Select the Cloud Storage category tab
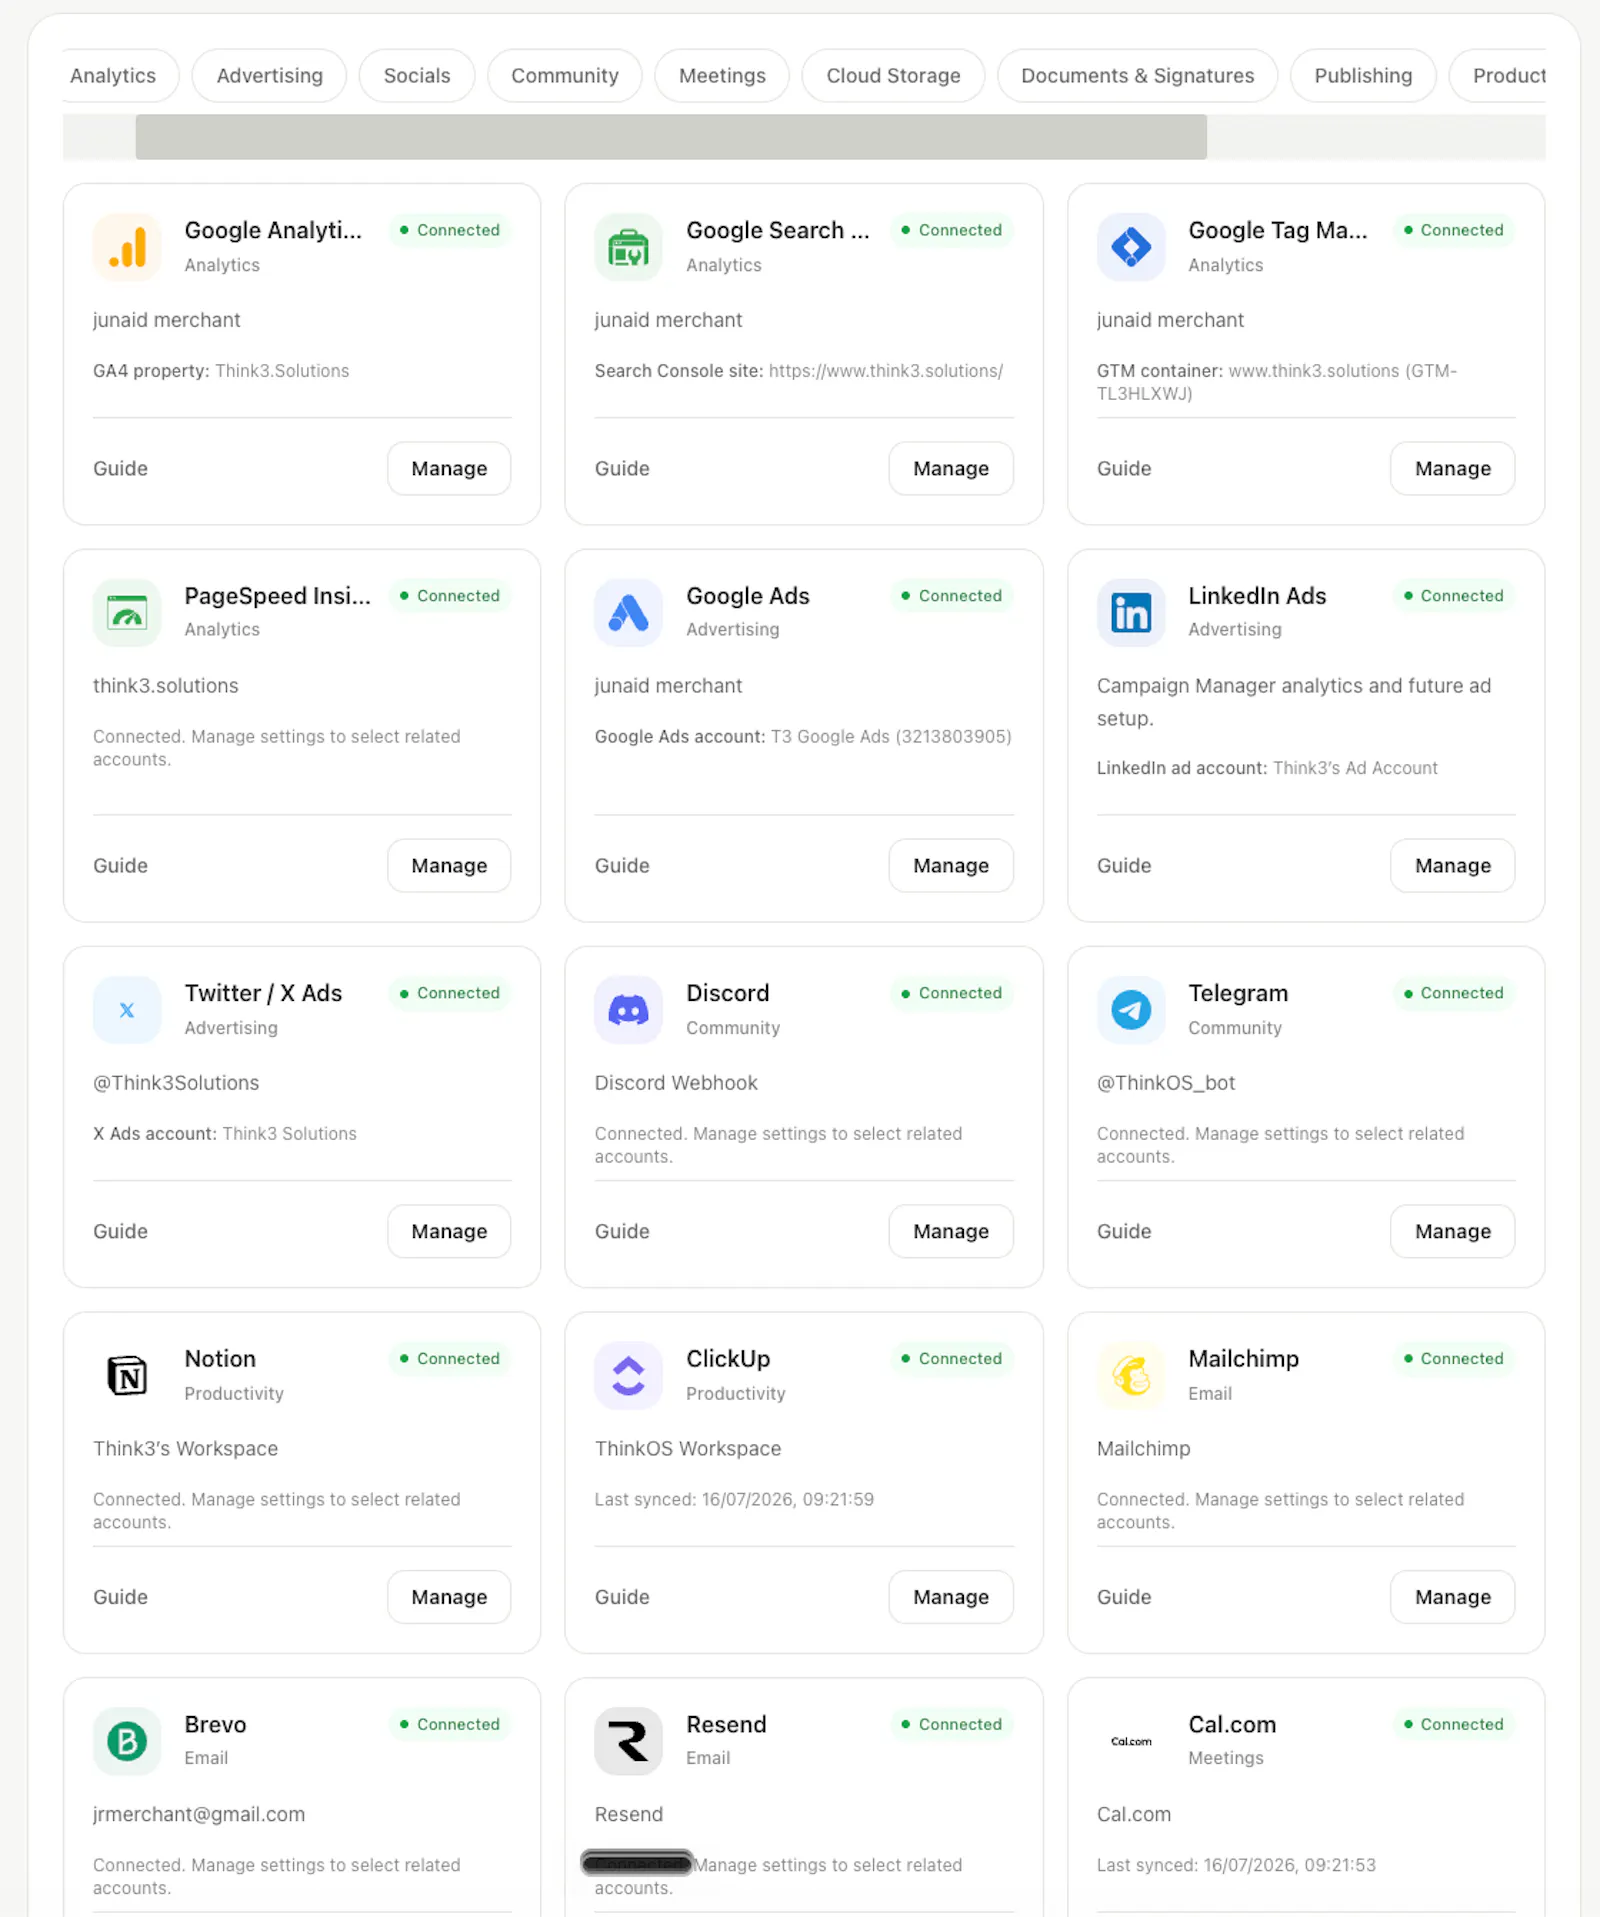The height and width of the screenshot is (1917, 1600). 893,76
